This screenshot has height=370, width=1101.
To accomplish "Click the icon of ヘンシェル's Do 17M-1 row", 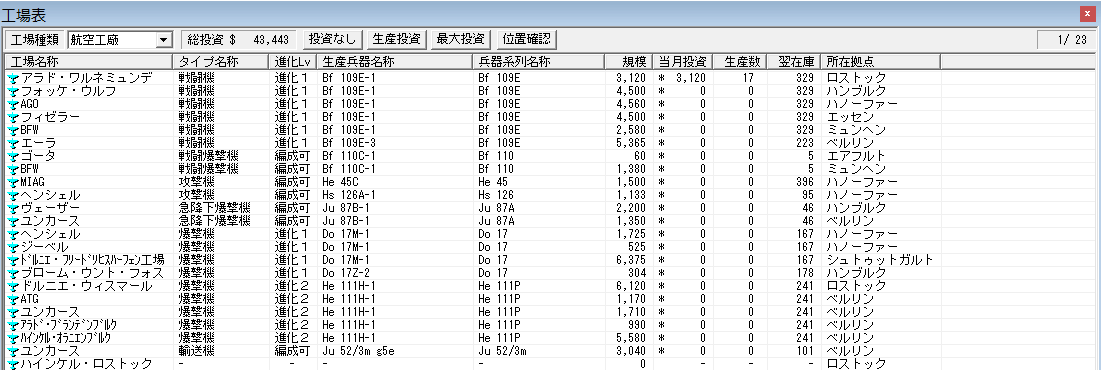I will (13, 234).
